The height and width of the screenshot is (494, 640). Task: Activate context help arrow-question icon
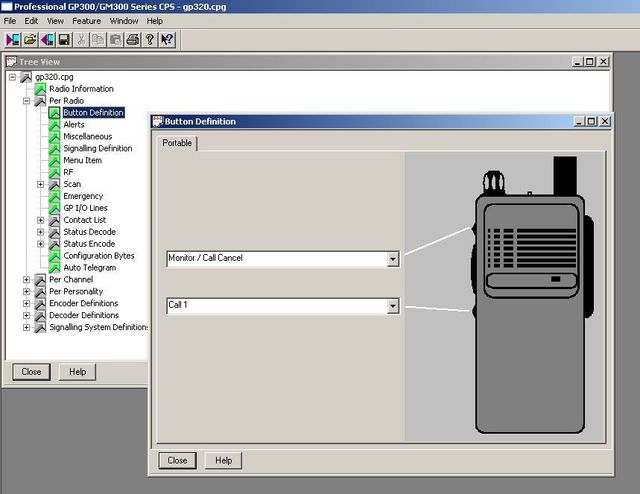pos(167,40)
